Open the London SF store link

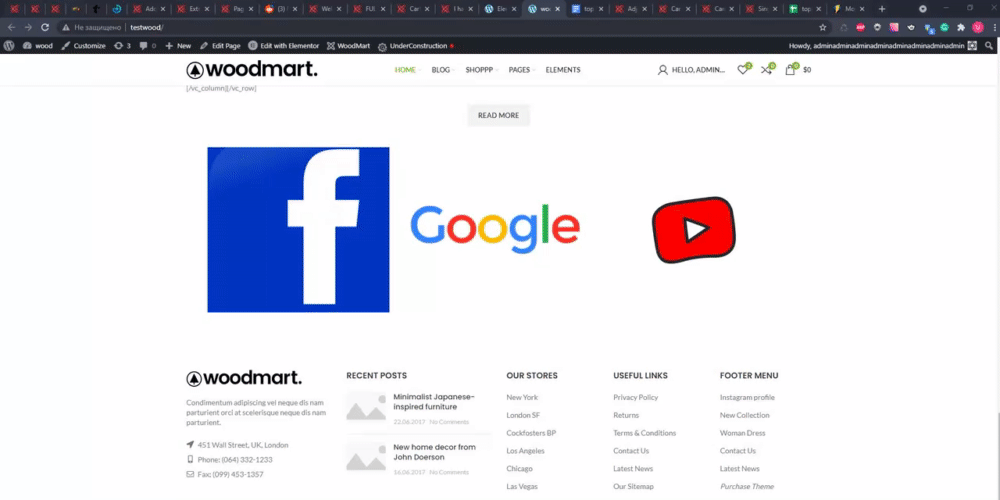pos(523,415)
